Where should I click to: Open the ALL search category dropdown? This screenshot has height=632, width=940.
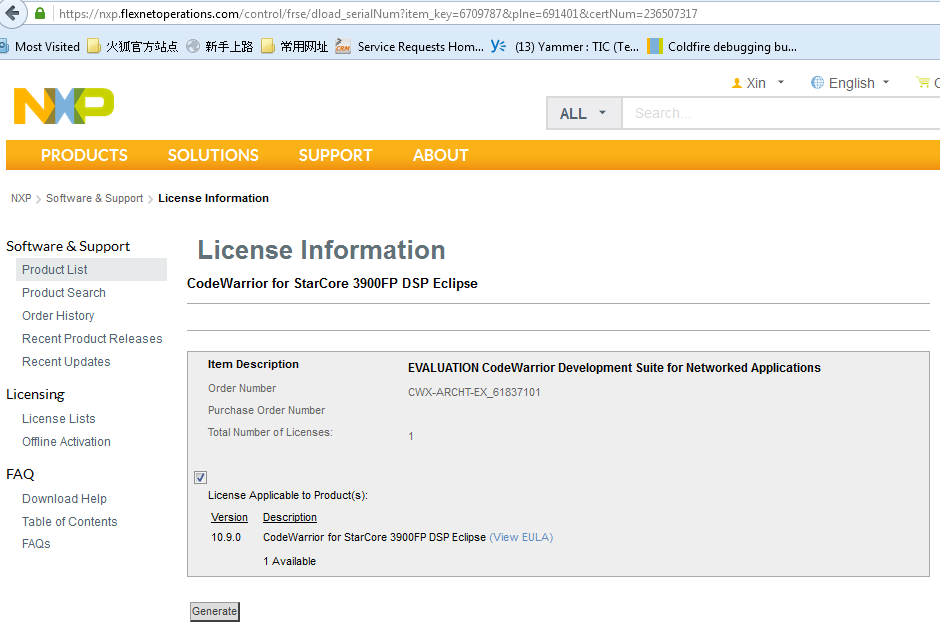584,113
